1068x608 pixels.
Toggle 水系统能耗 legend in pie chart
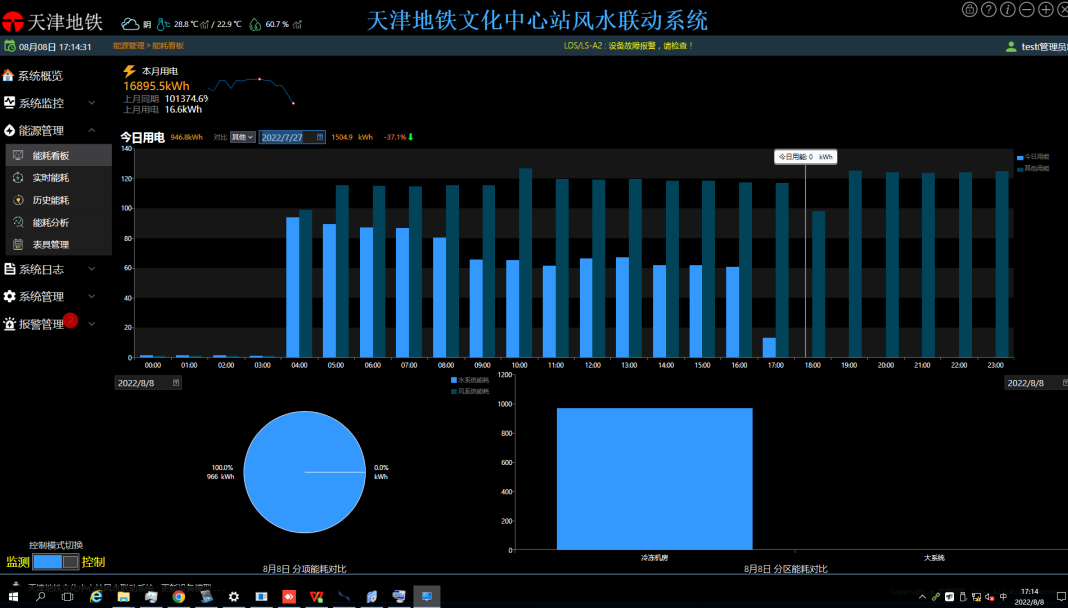[x=470, y=381]
